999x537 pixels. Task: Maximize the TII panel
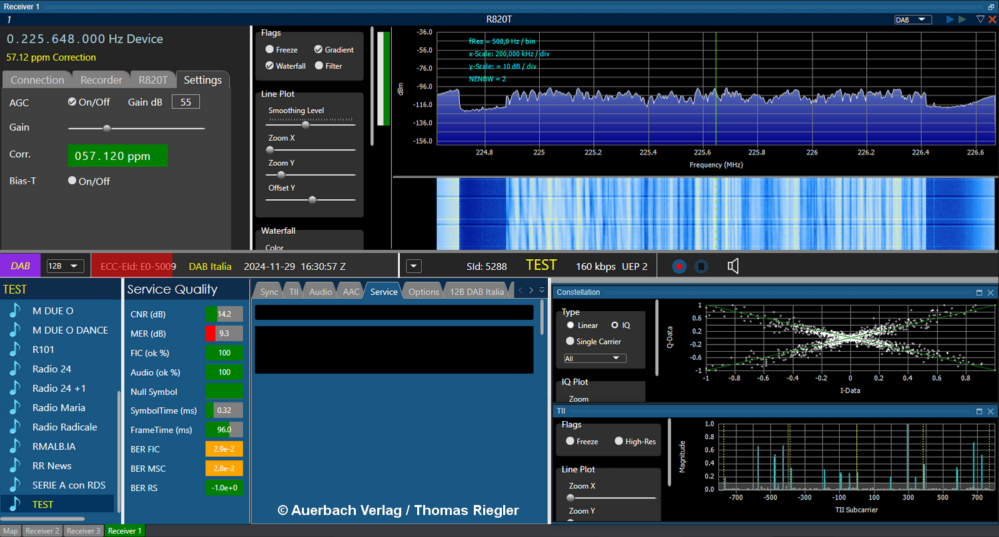pyautogui.click(x=979, y=412)
